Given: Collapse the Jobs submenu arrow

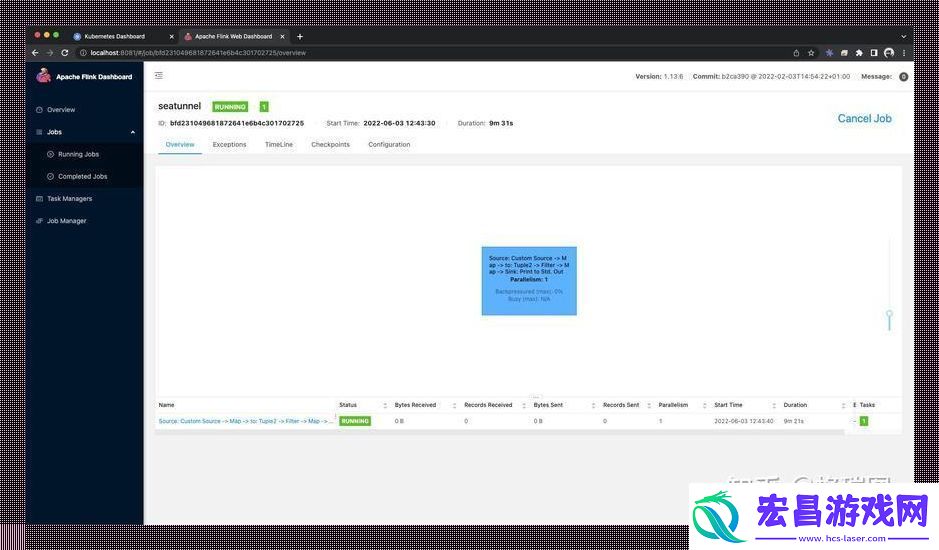Looking at the screenshot, I should (x=133, y=132).
